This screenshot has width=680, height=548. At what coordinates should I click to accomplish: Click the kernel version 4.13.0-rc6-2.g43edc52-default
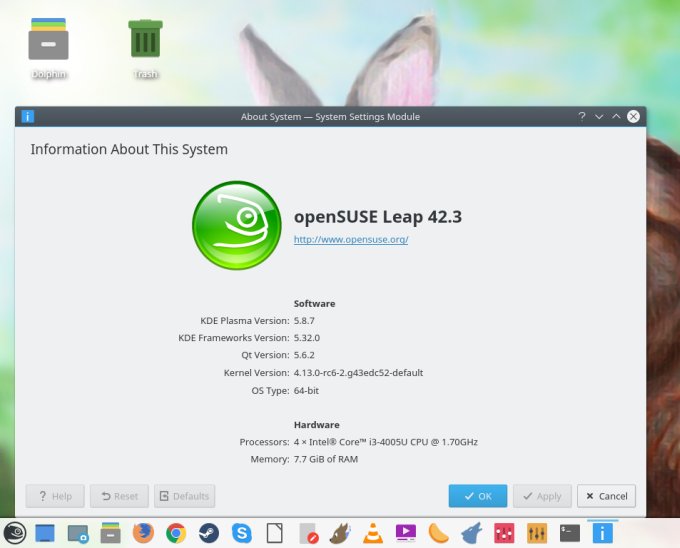pyautogui.click(x=358, y=373)
